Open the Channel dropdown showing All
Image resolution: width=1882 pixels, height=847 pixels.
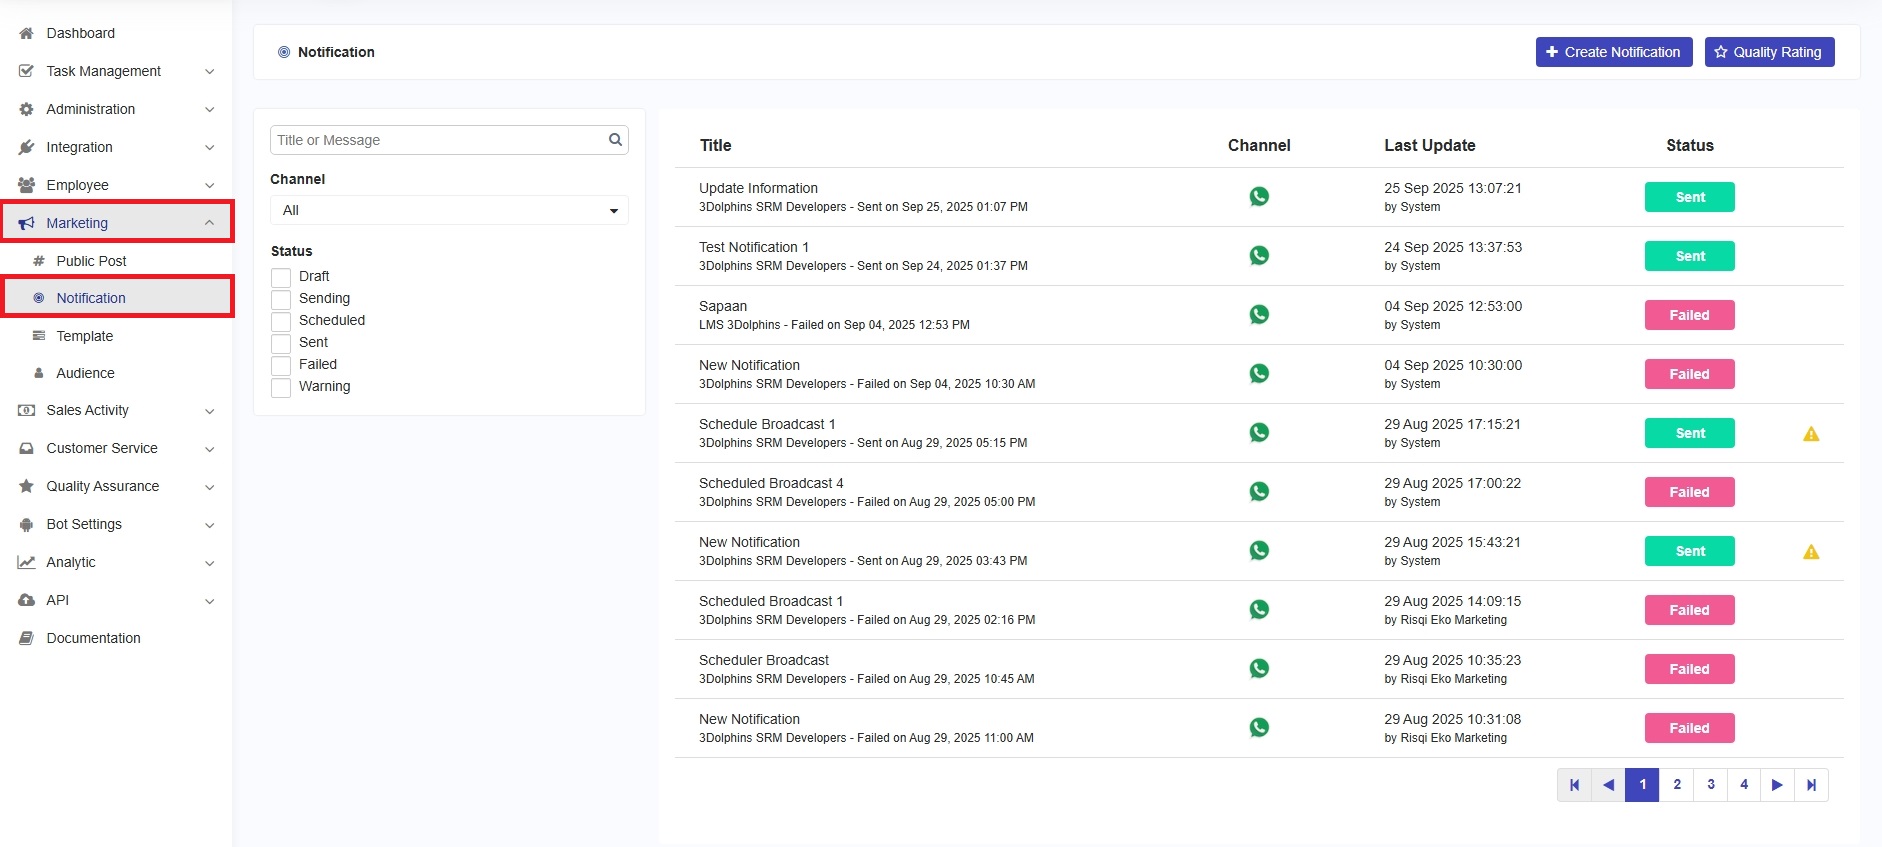[449, 210]
